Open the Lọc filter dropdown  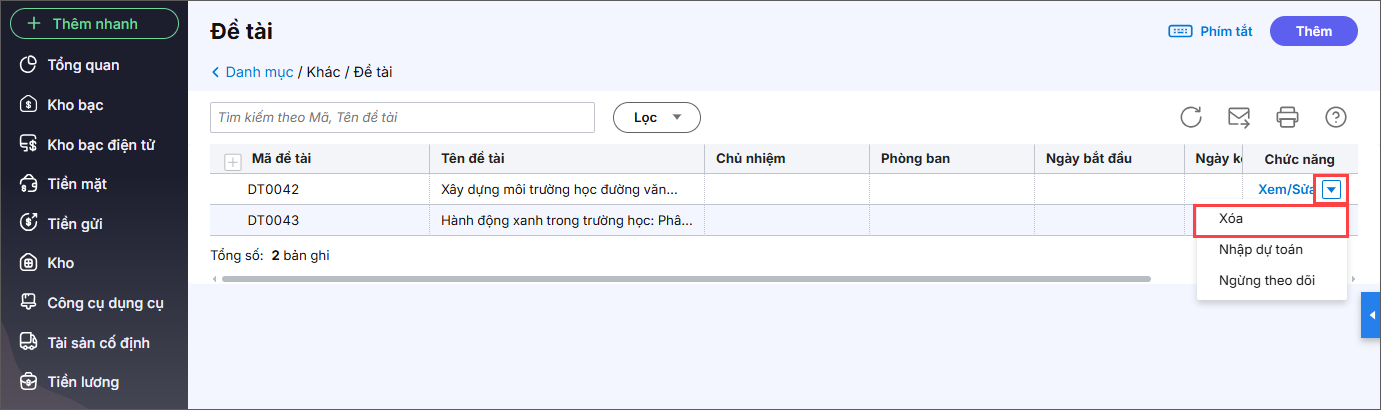(x=656, y=117)
